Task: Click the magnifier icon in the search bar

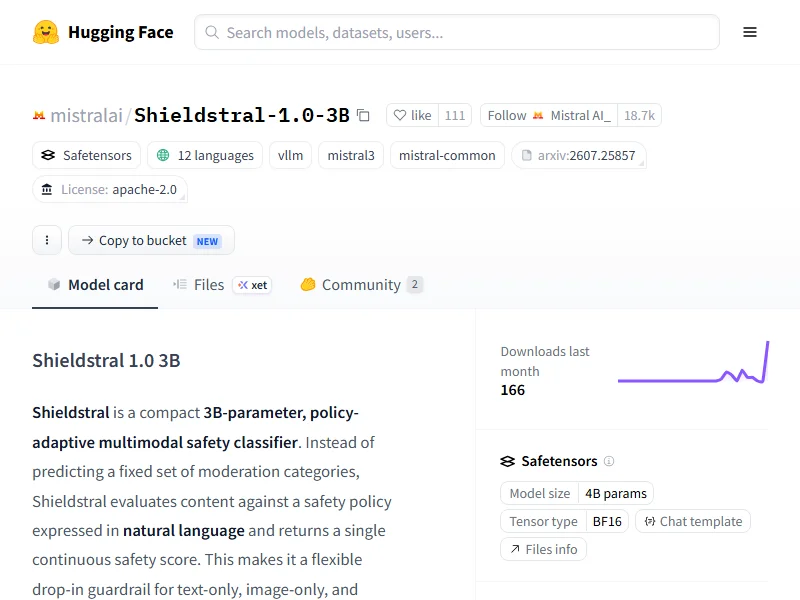Action: coord(212,32)
